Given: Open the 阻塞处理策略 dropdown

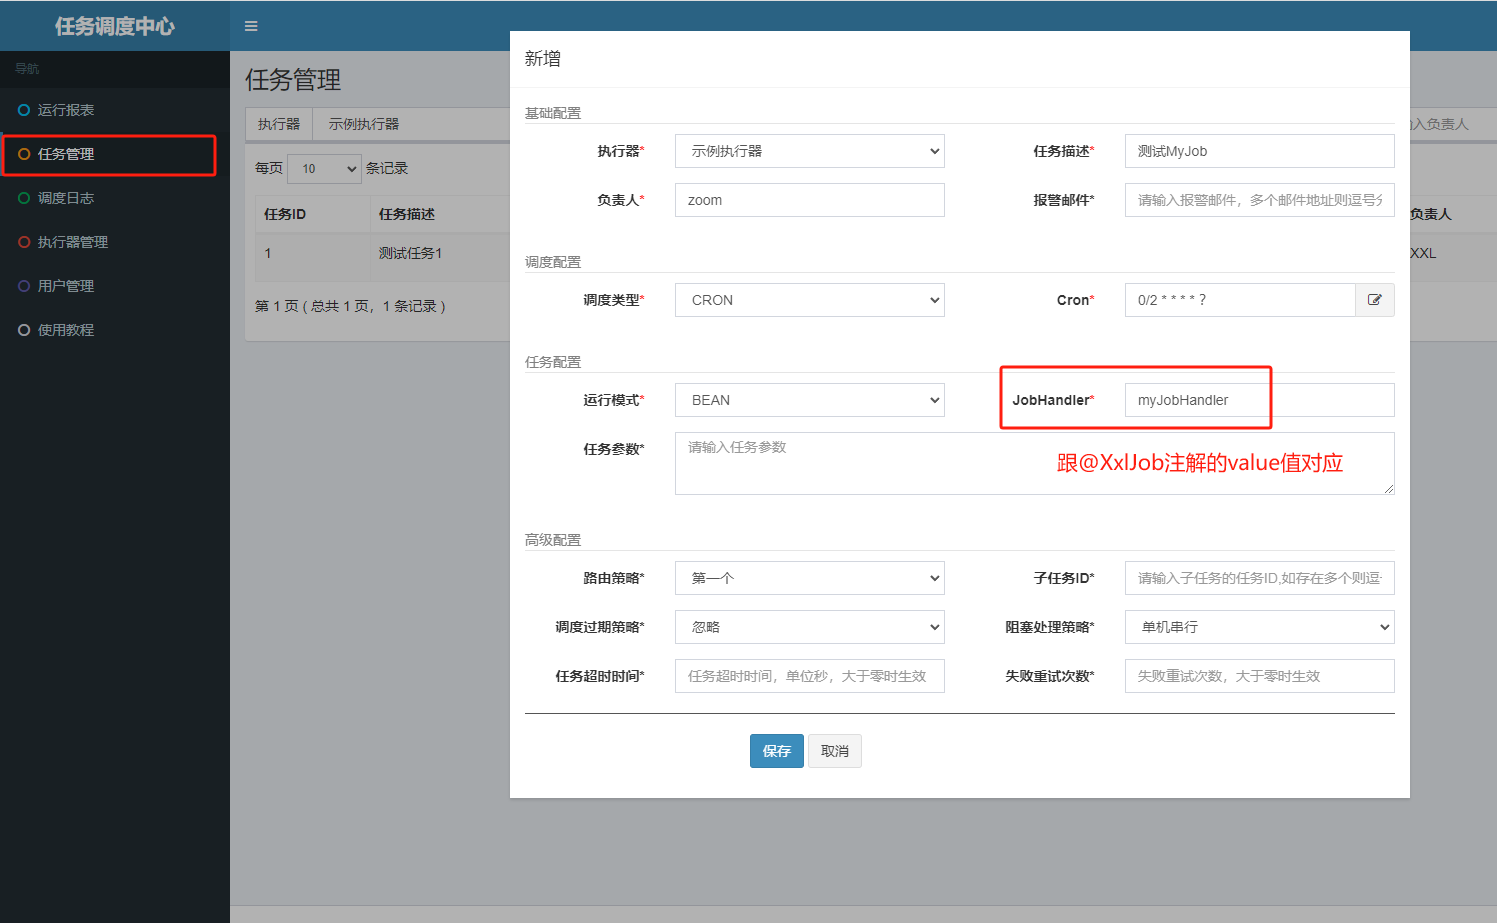Looking at the screenshot, I should (1260, 627).
